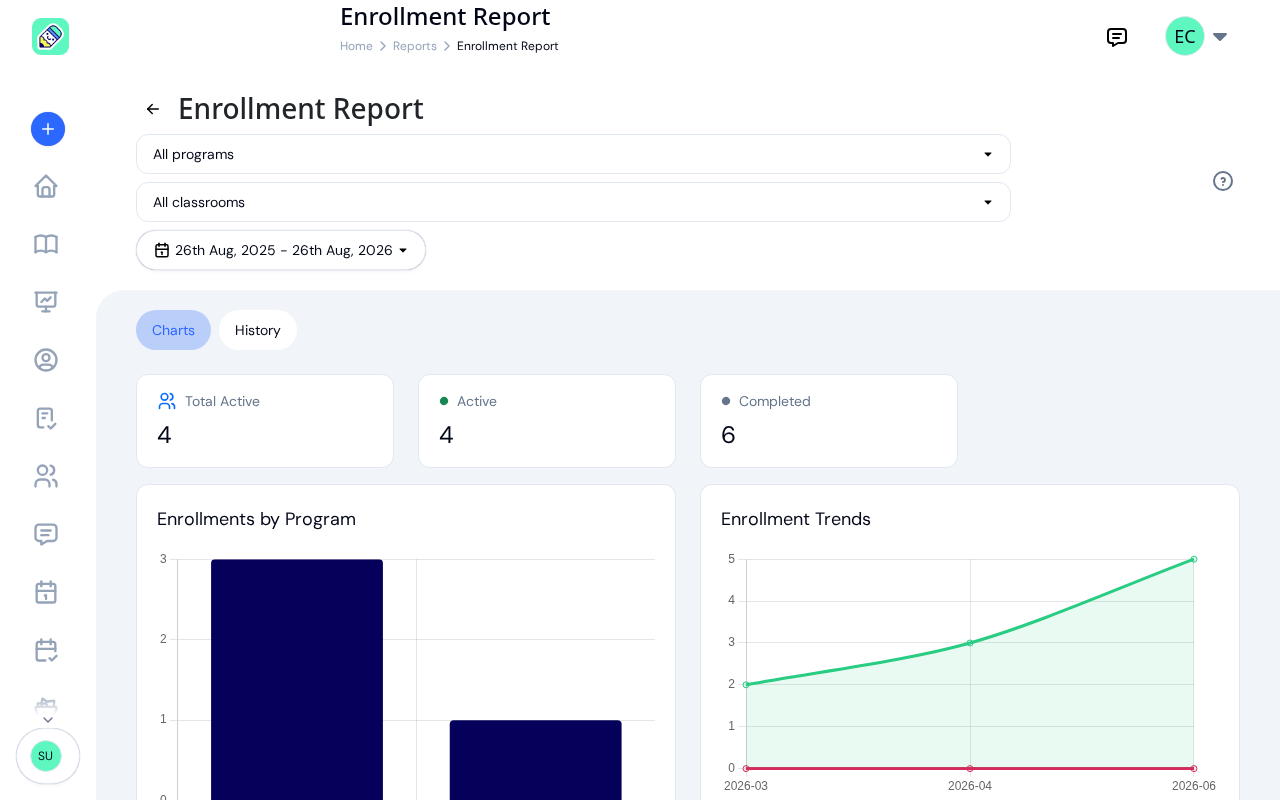
Task: Open the messages icon in top bar
Action: point(1117,37)
